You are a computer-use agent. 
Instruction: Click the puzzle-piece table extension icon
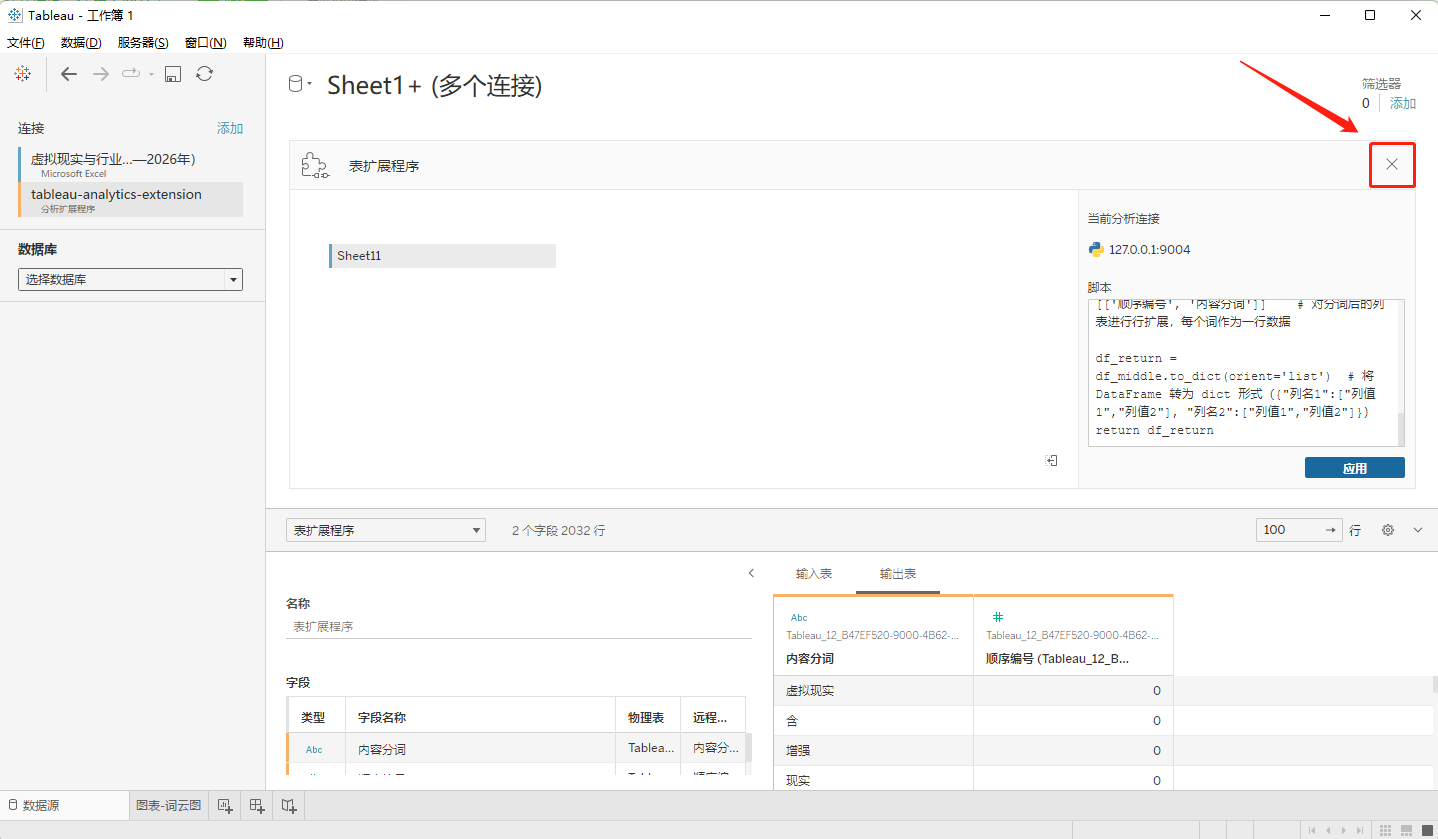coord(316,166)
